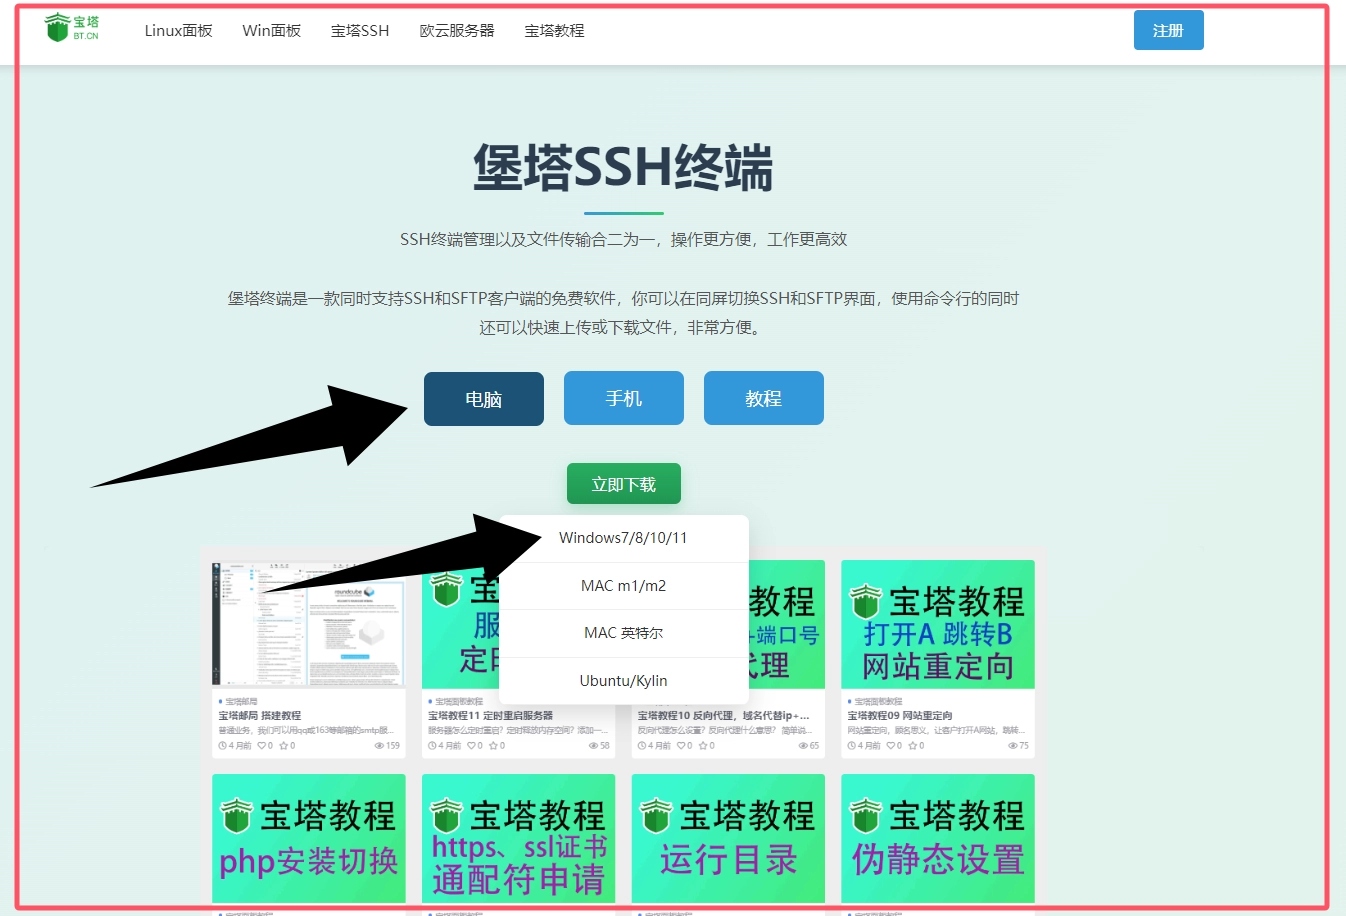Open the article title 宝塔教程09 网站重定向
1346x916 pixels.
(x=900, y=716)
